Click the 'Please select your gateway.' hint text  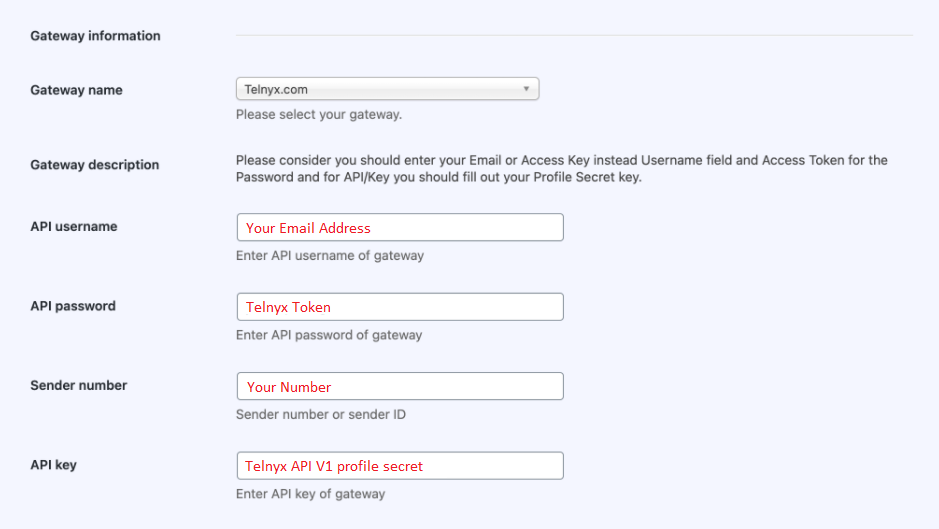tap(319, 114)
